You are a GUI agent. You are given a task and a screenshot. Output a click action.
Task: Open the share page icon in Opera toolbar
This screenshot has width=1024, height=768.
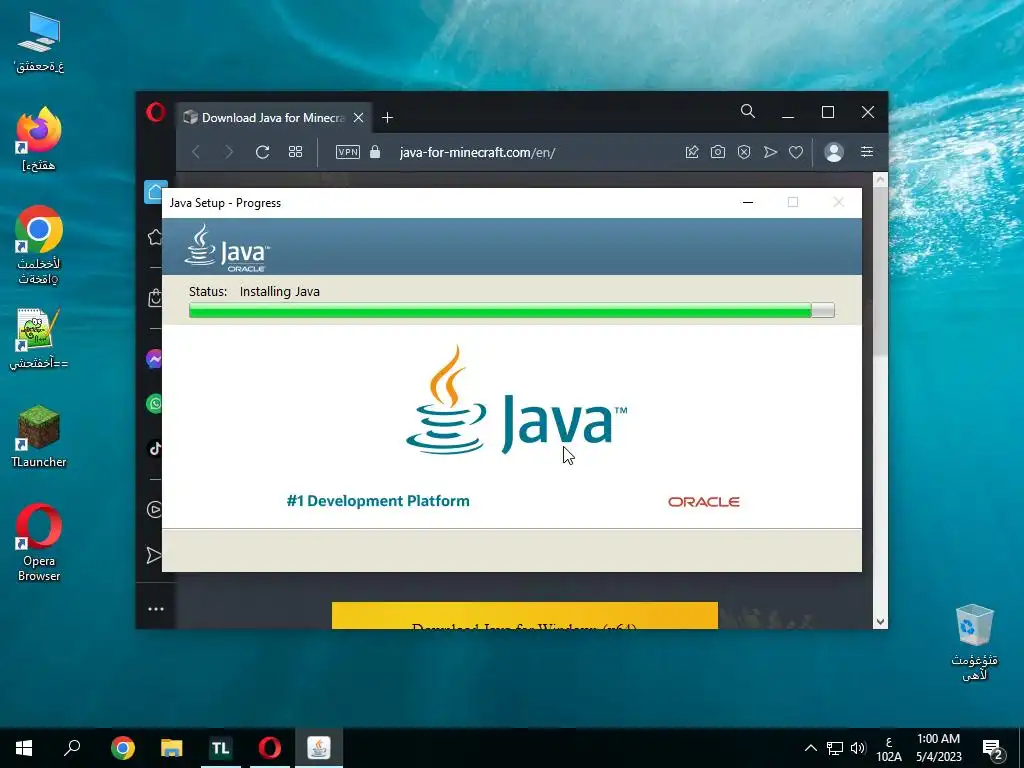692,152
